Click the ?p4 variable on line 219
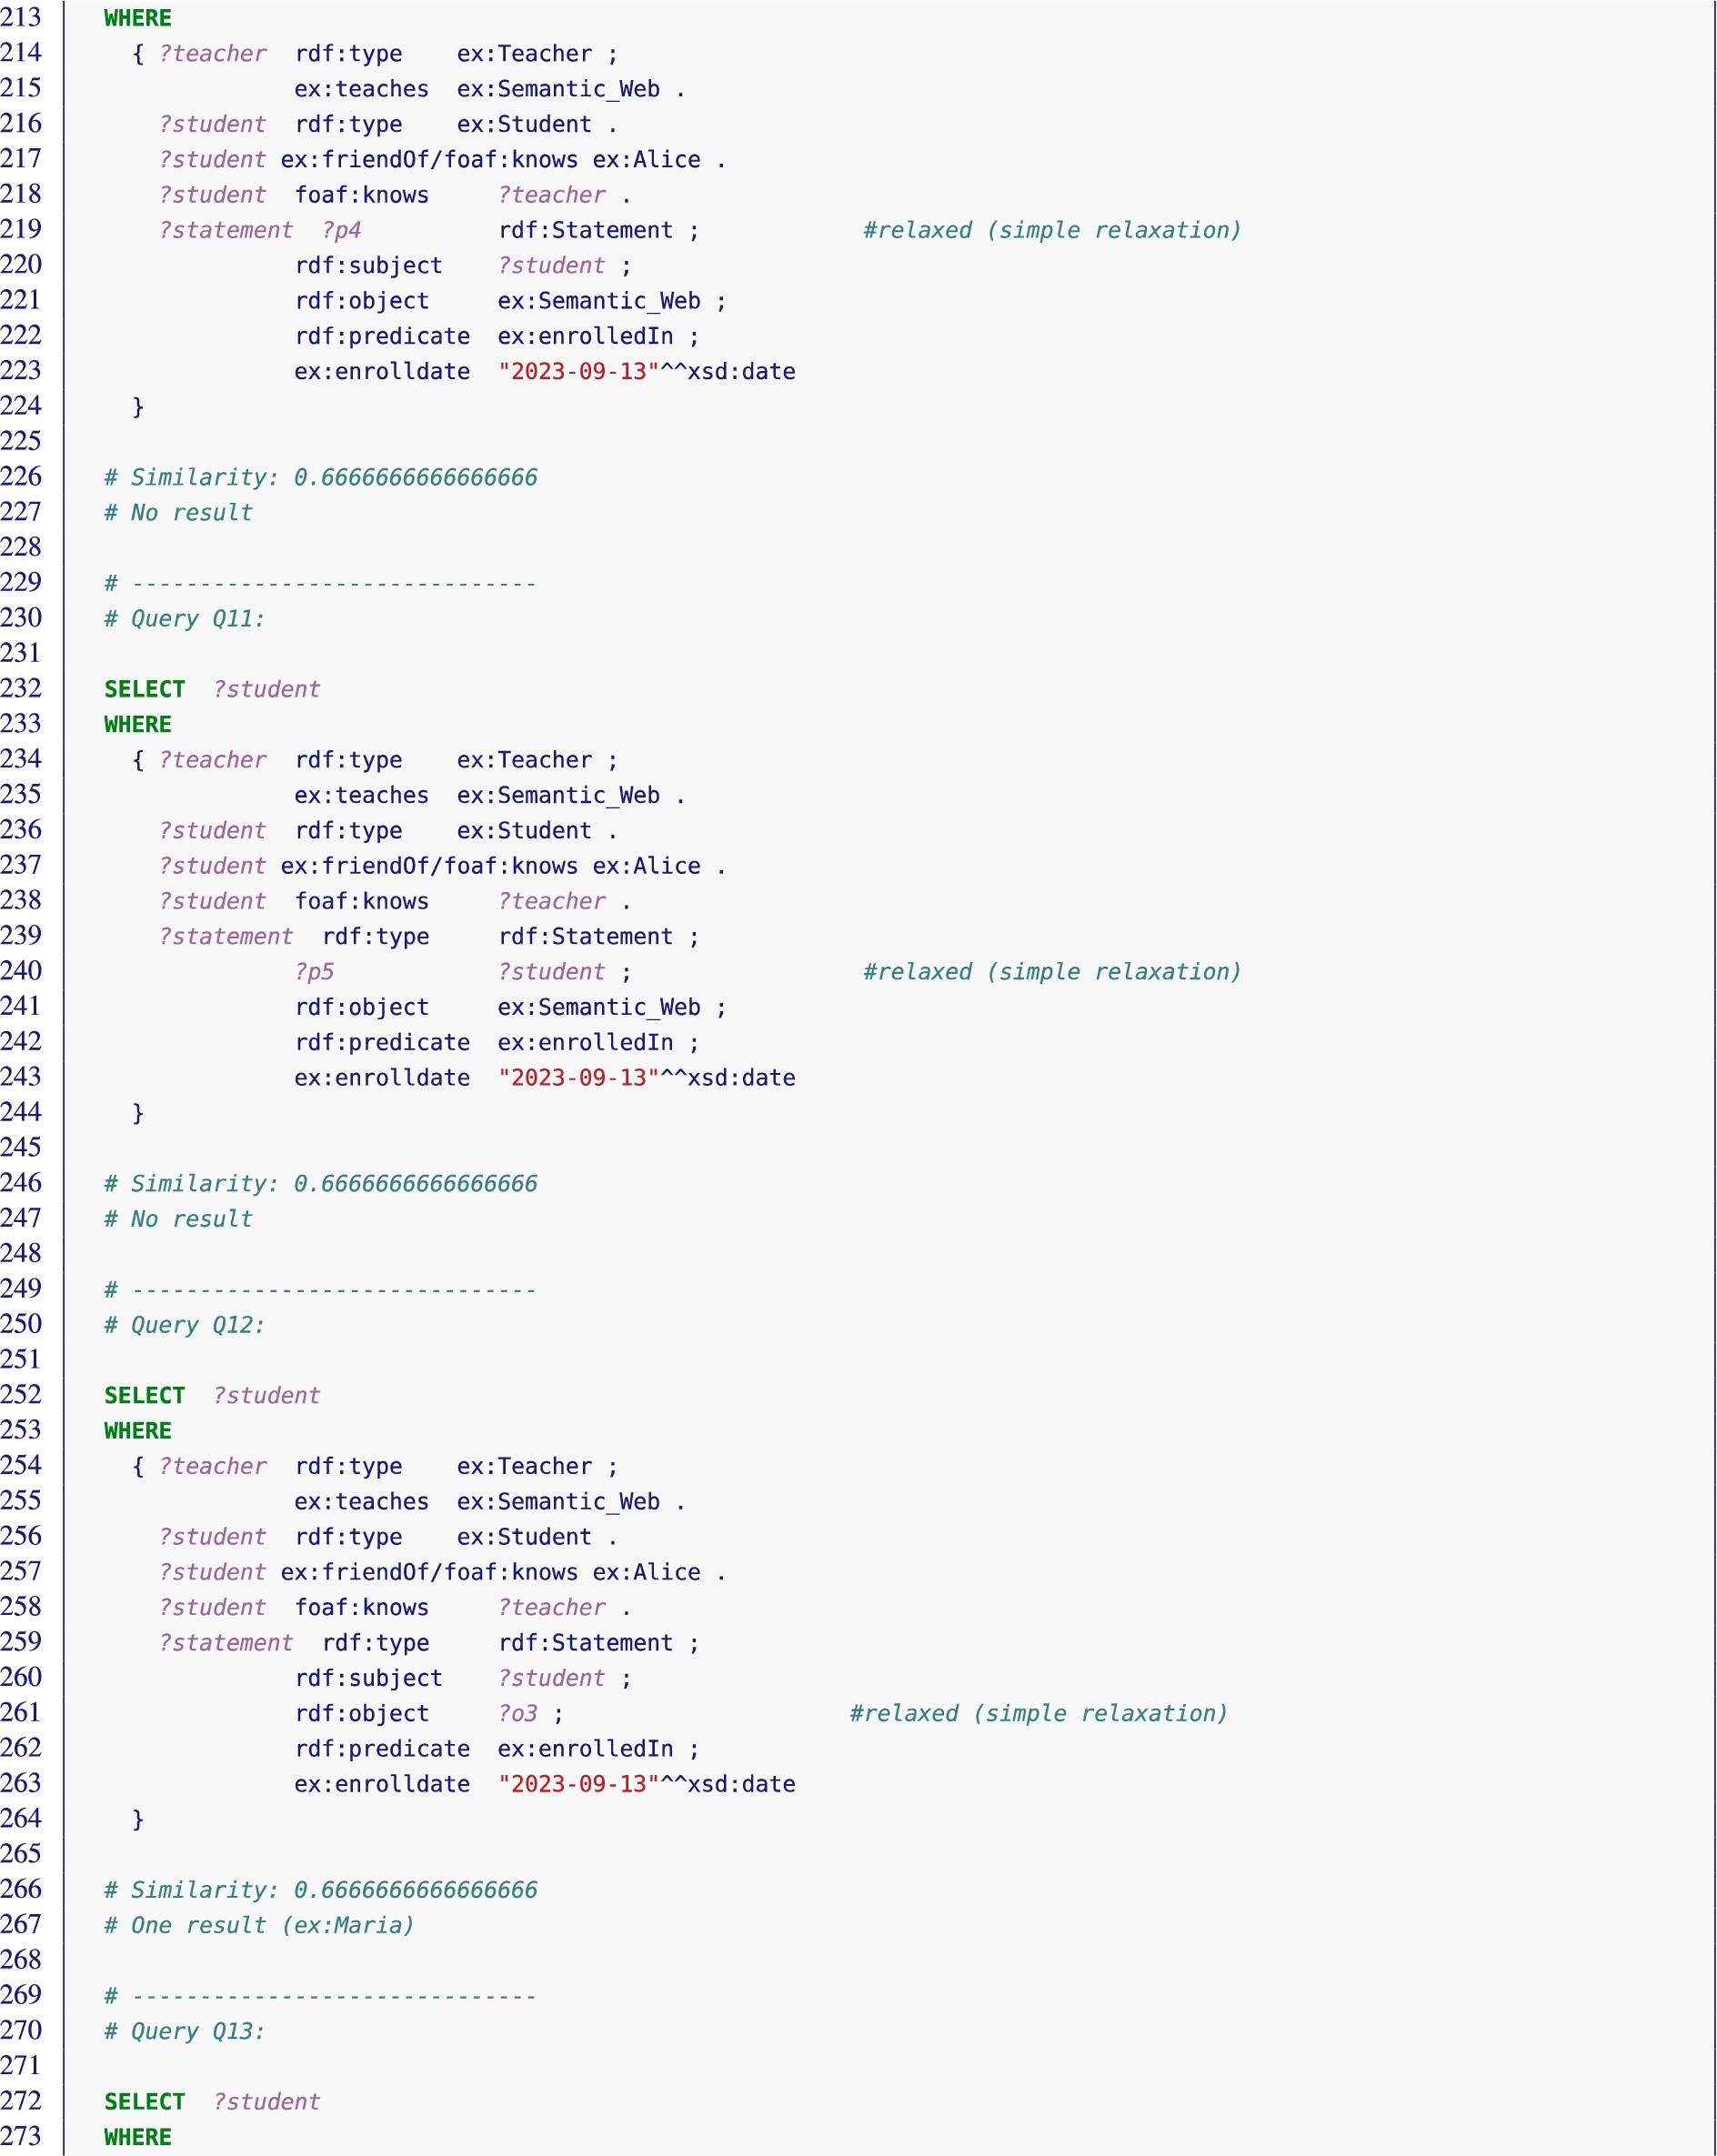 (x=341, y=230)
